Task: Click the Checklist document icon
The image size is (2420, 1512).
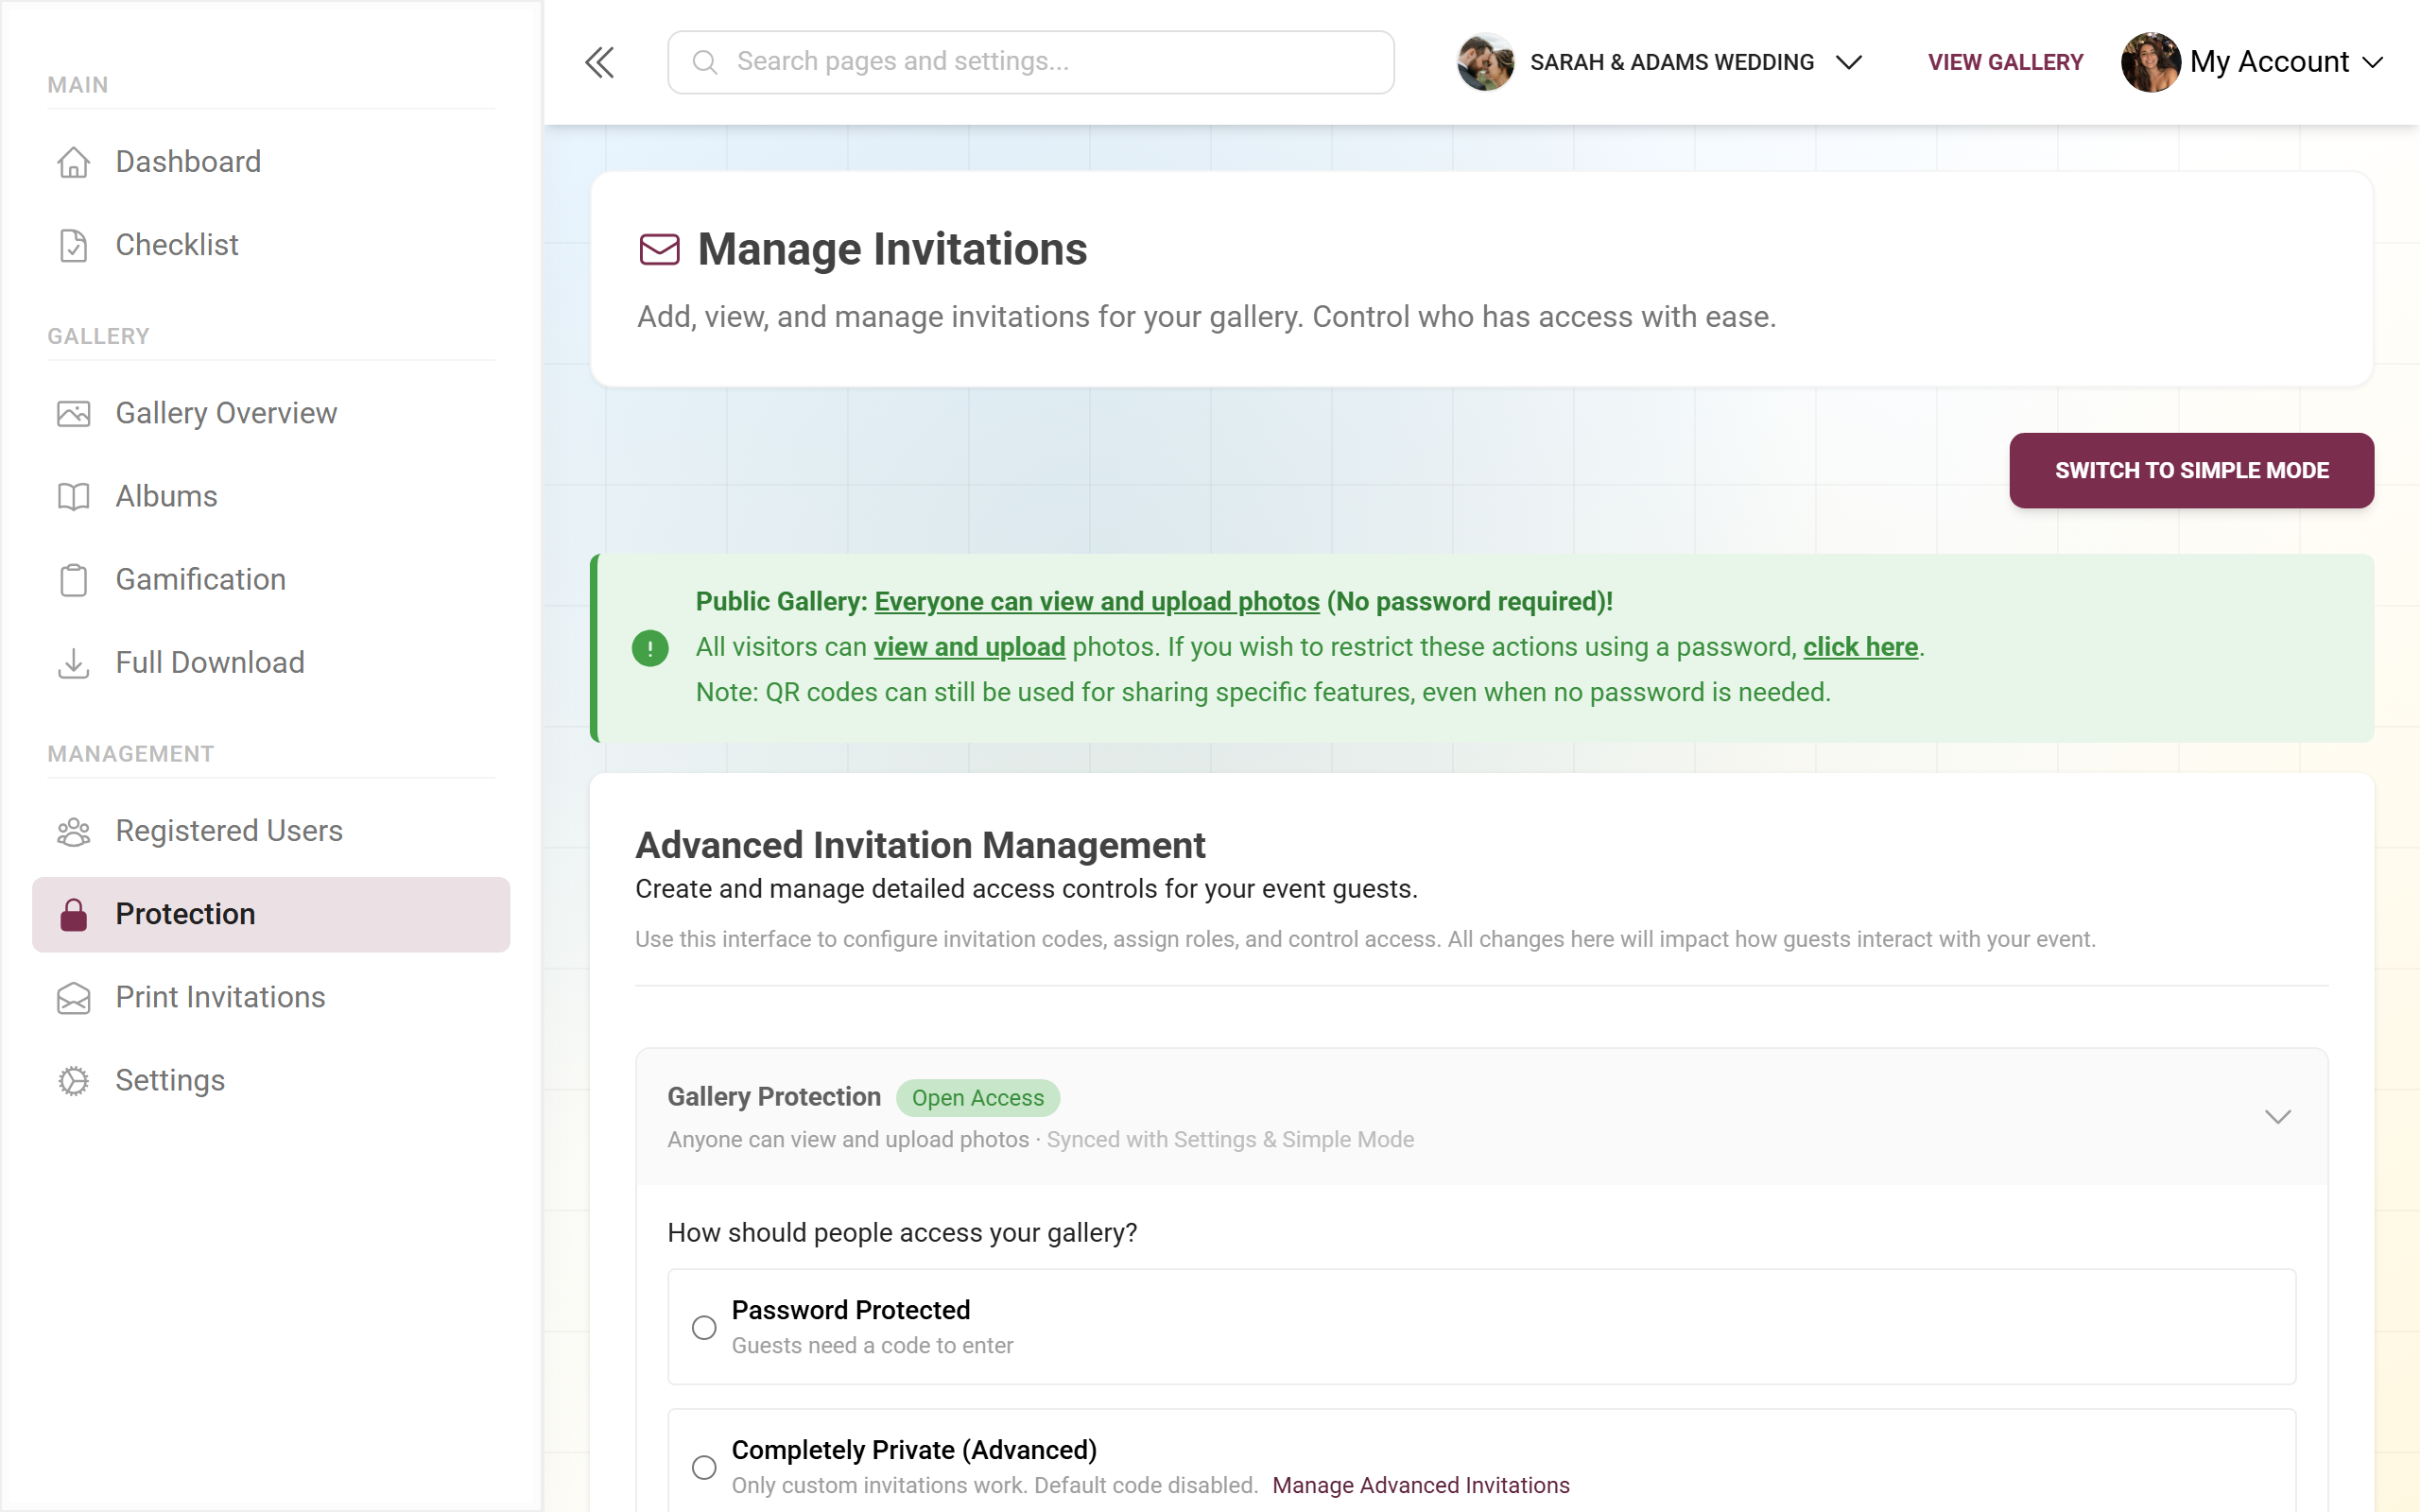Action: click(73, 245)
